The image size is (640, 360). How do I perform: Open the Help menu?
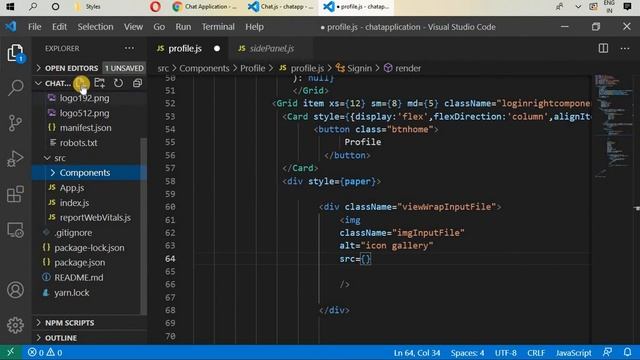click(254, 27)
